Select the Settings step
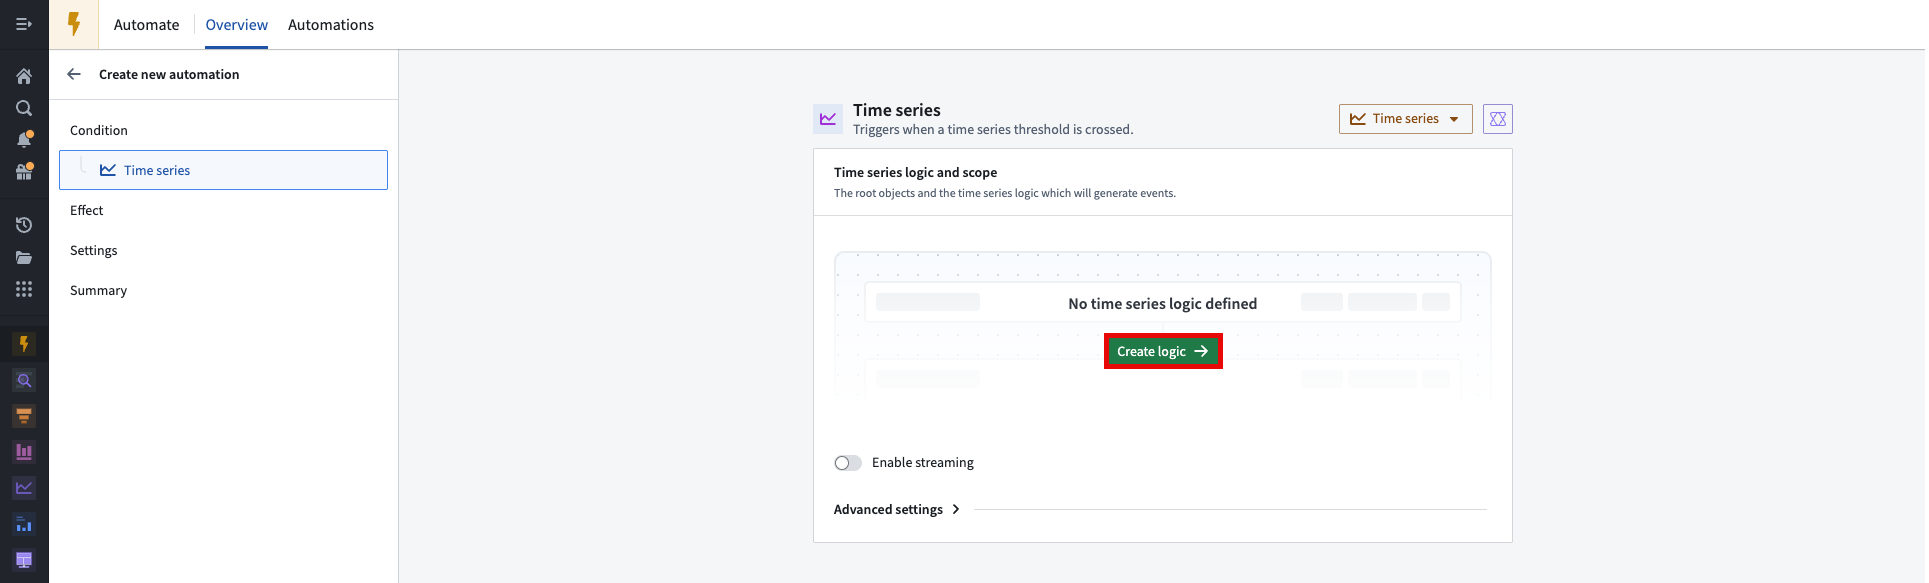Screen dimensions: 1929x583 click(x=94, y=250)
